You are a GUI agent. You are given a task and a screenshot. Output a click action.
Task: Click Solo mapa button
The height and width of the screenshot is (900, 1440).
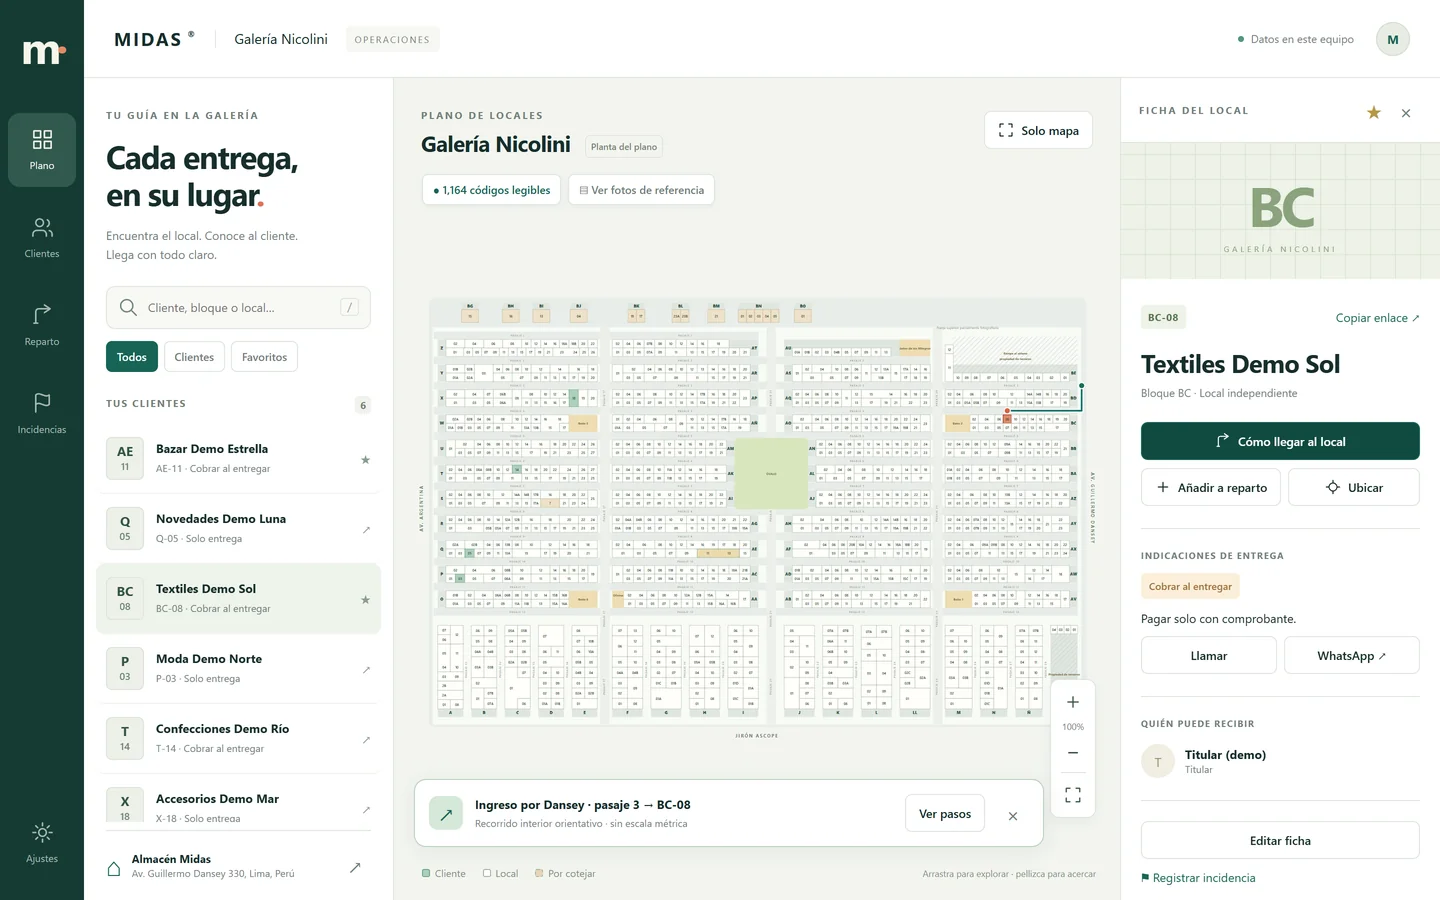coord(1038,130)
